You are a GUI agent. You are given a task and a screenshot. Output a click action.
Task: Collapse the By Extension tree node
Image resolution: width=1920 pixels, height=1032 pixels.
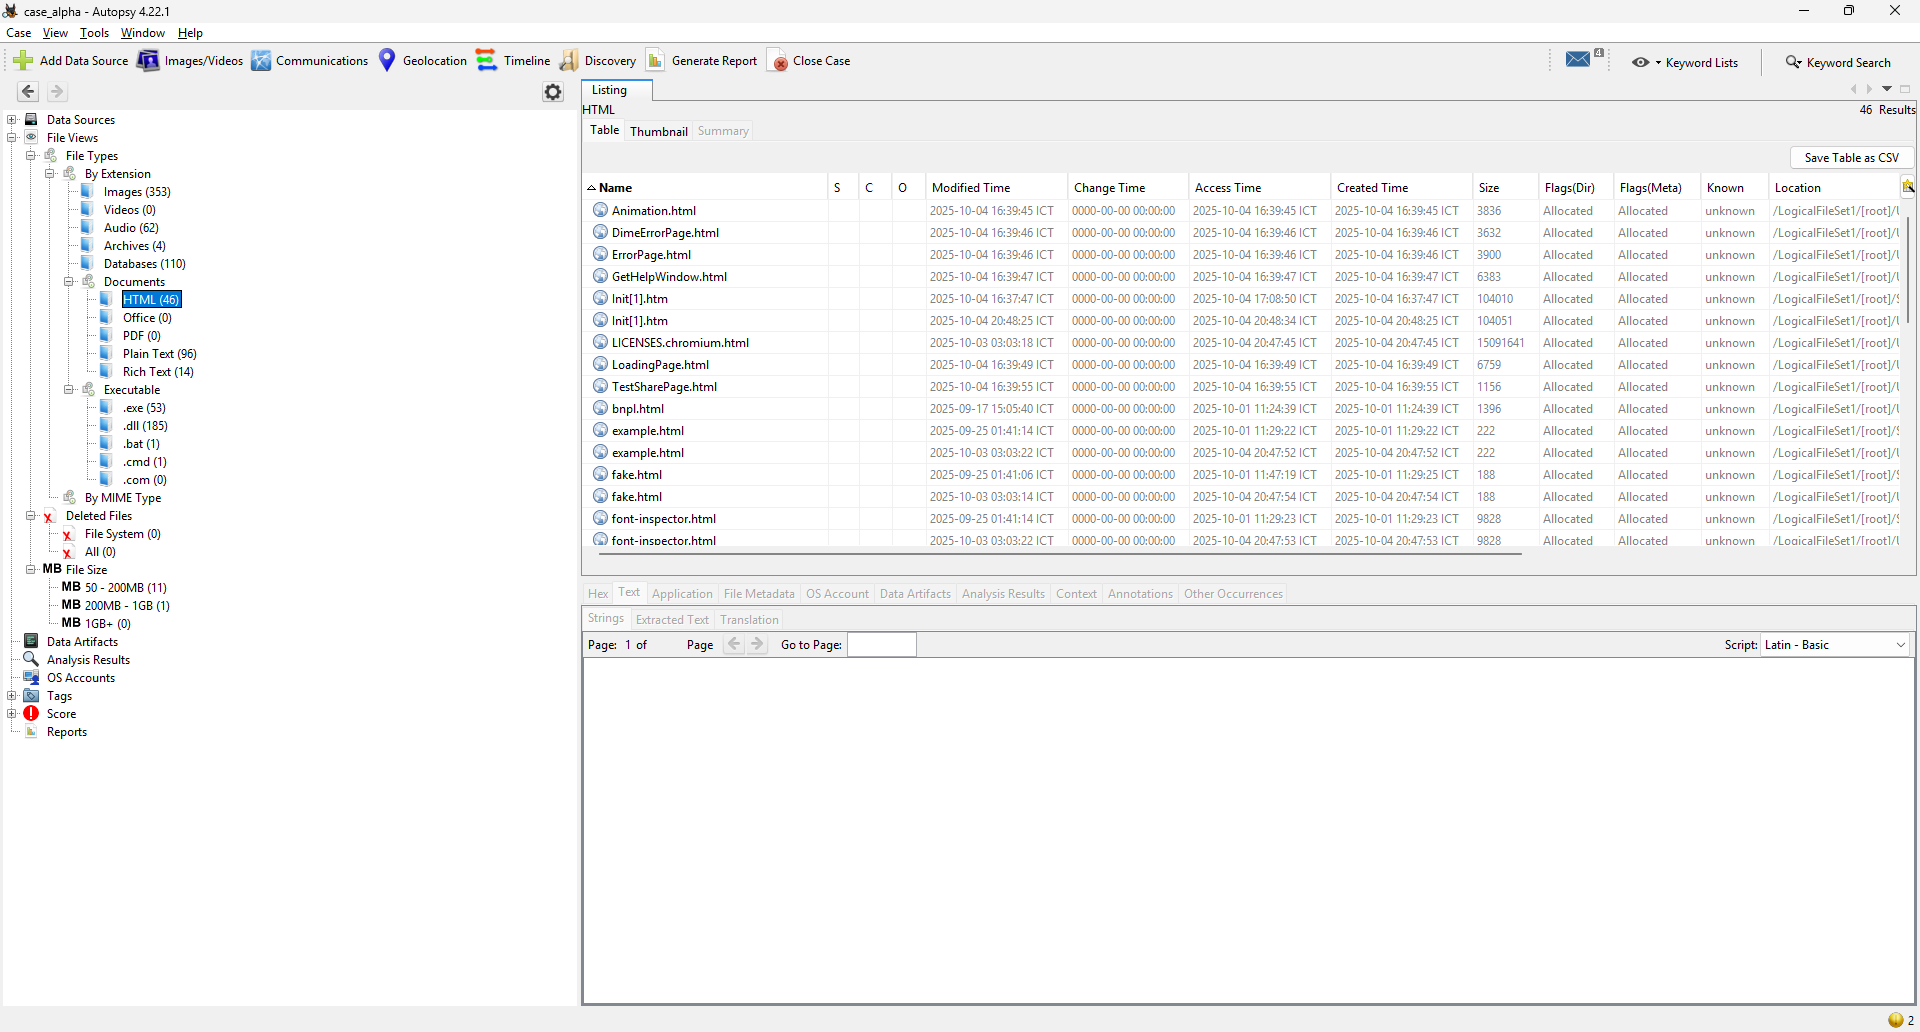click(x=50, y=173)
